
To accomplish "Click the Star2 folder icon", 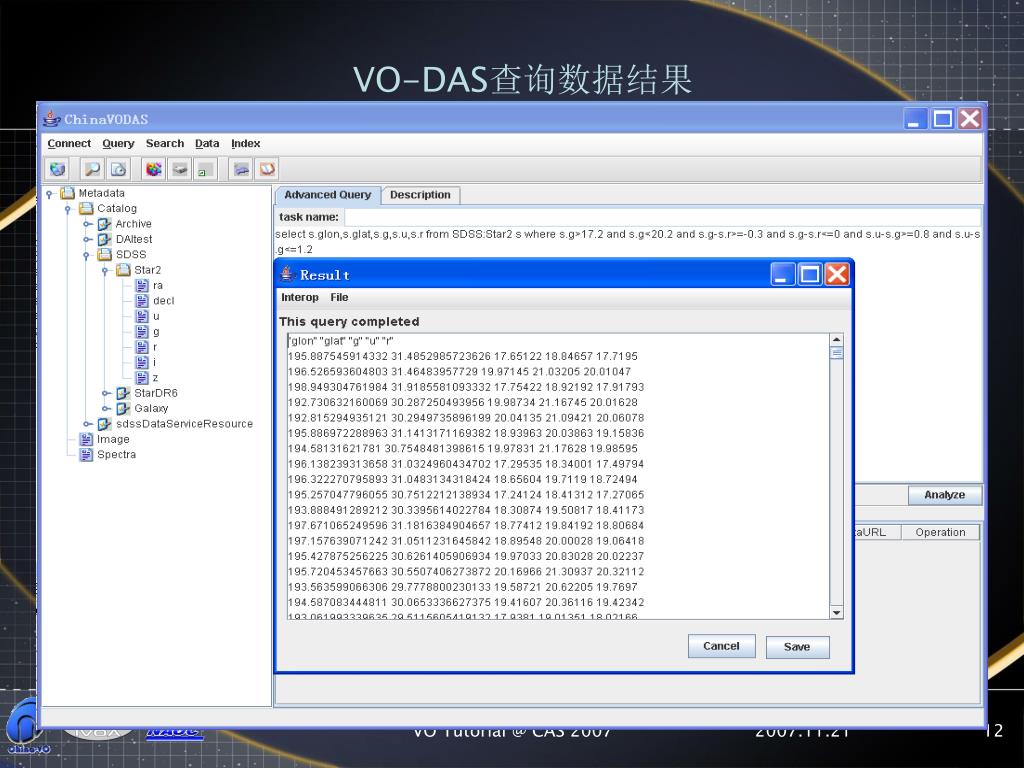I will pyautogui.click(x=123, y=270).
